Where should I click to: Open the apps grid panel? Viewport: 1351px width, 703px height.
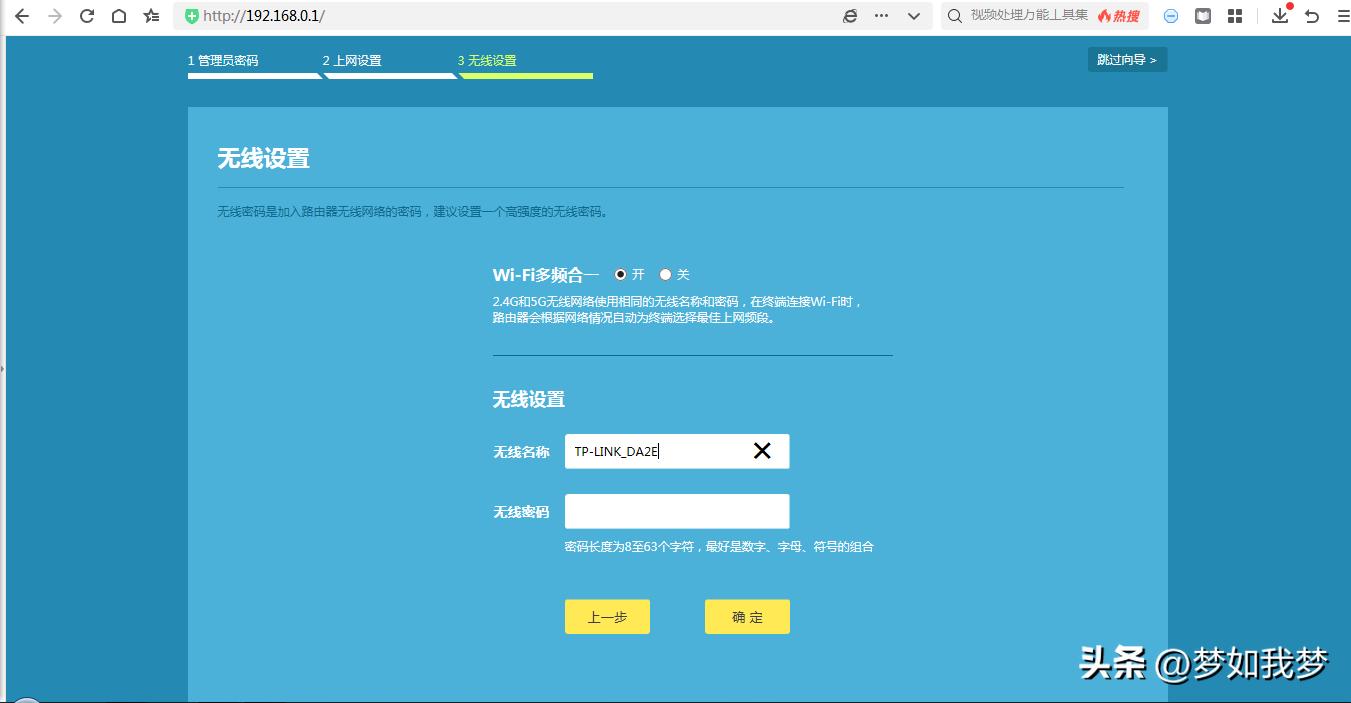pos(1235,16)
